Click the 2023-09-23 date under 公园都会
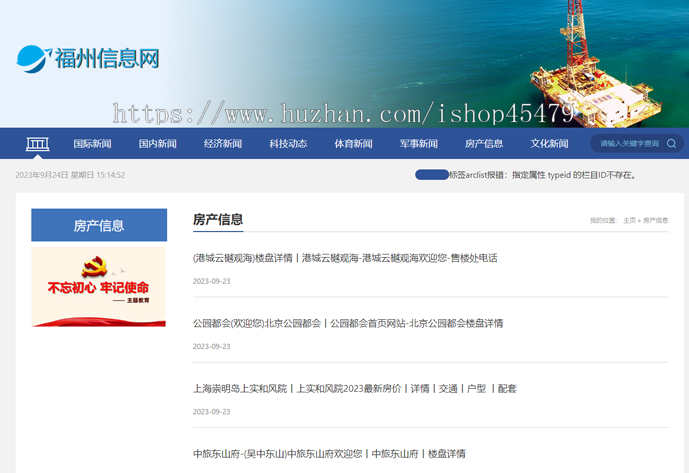The image size is (689, 473). tap(211, 346)
